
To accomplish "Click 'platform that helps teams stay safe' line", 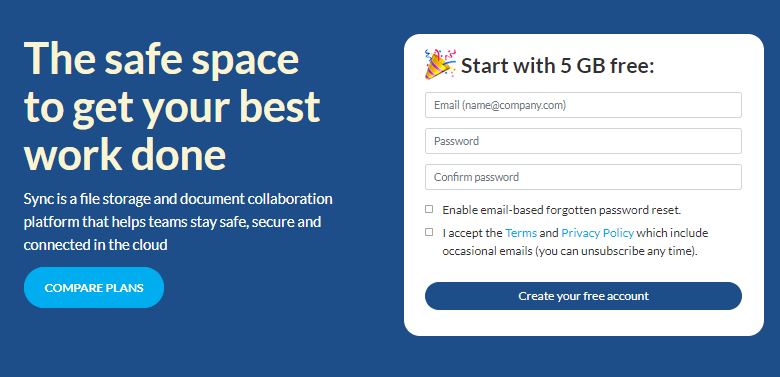I will click(x=172, y=222).
